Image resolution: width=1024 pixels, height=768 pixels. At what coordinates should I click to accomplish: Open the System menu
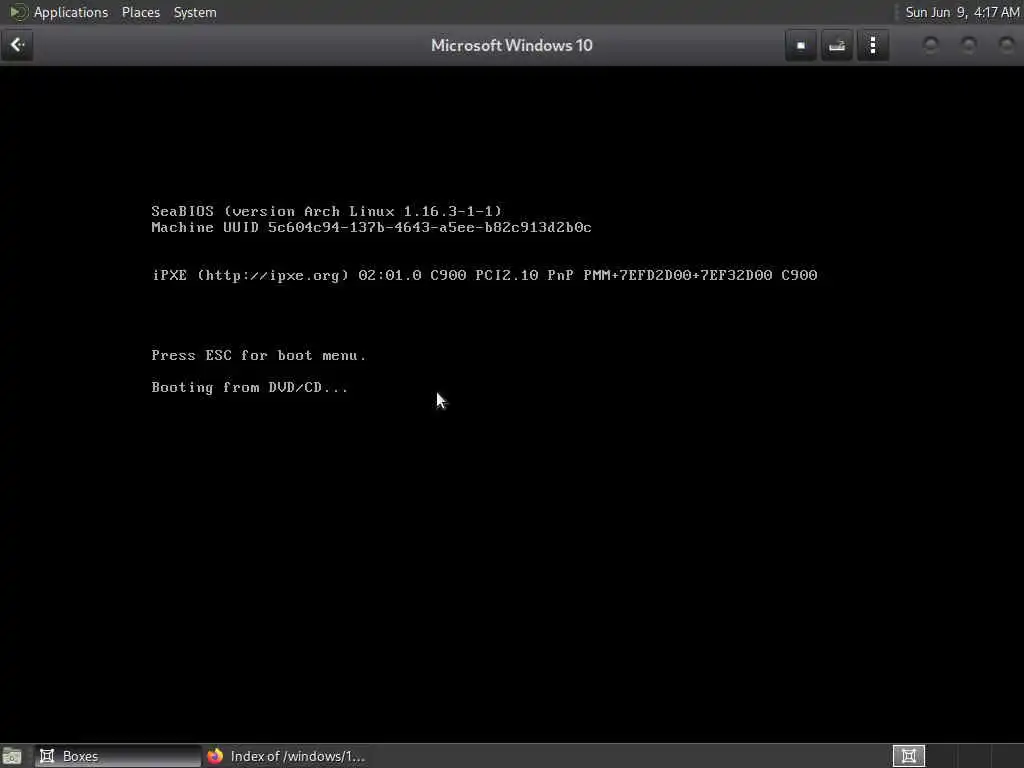point(195,12)
